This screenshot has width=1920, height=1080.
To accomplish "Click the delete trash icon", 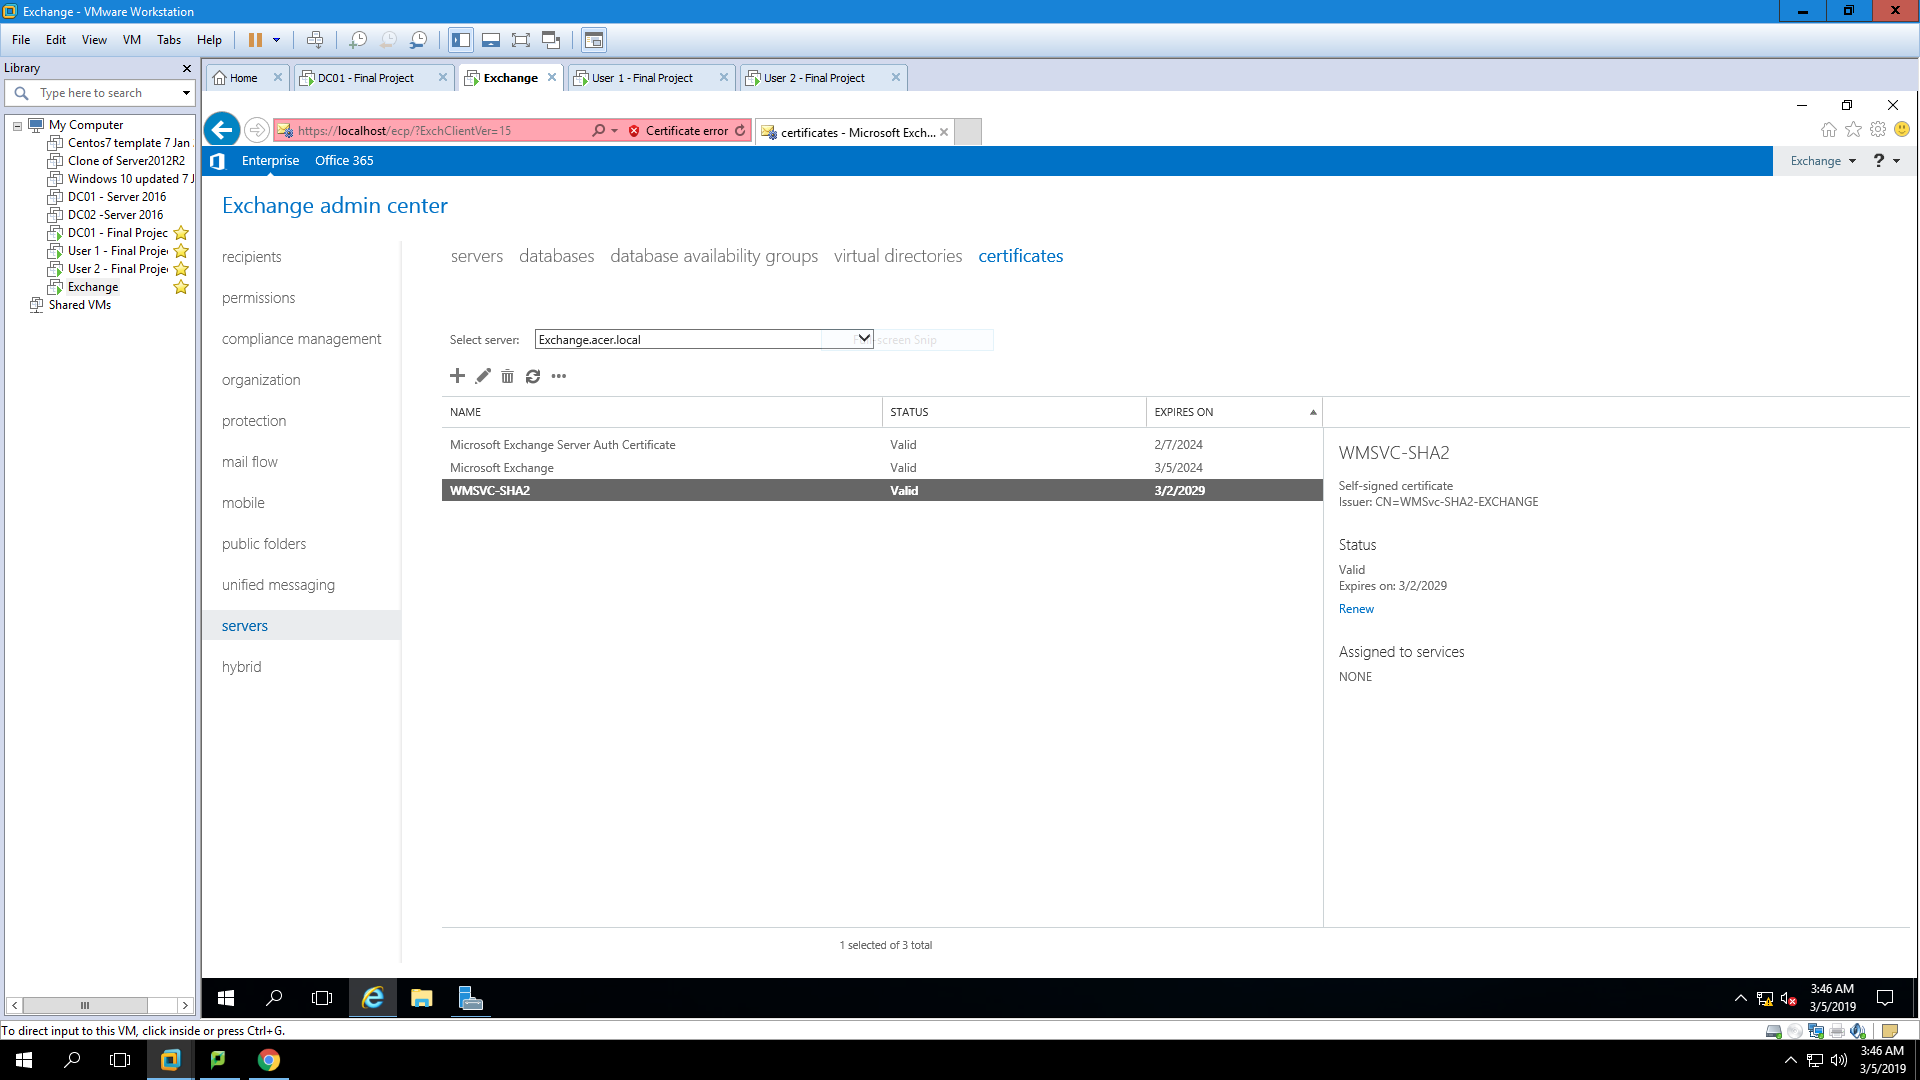I will (507, 376).
